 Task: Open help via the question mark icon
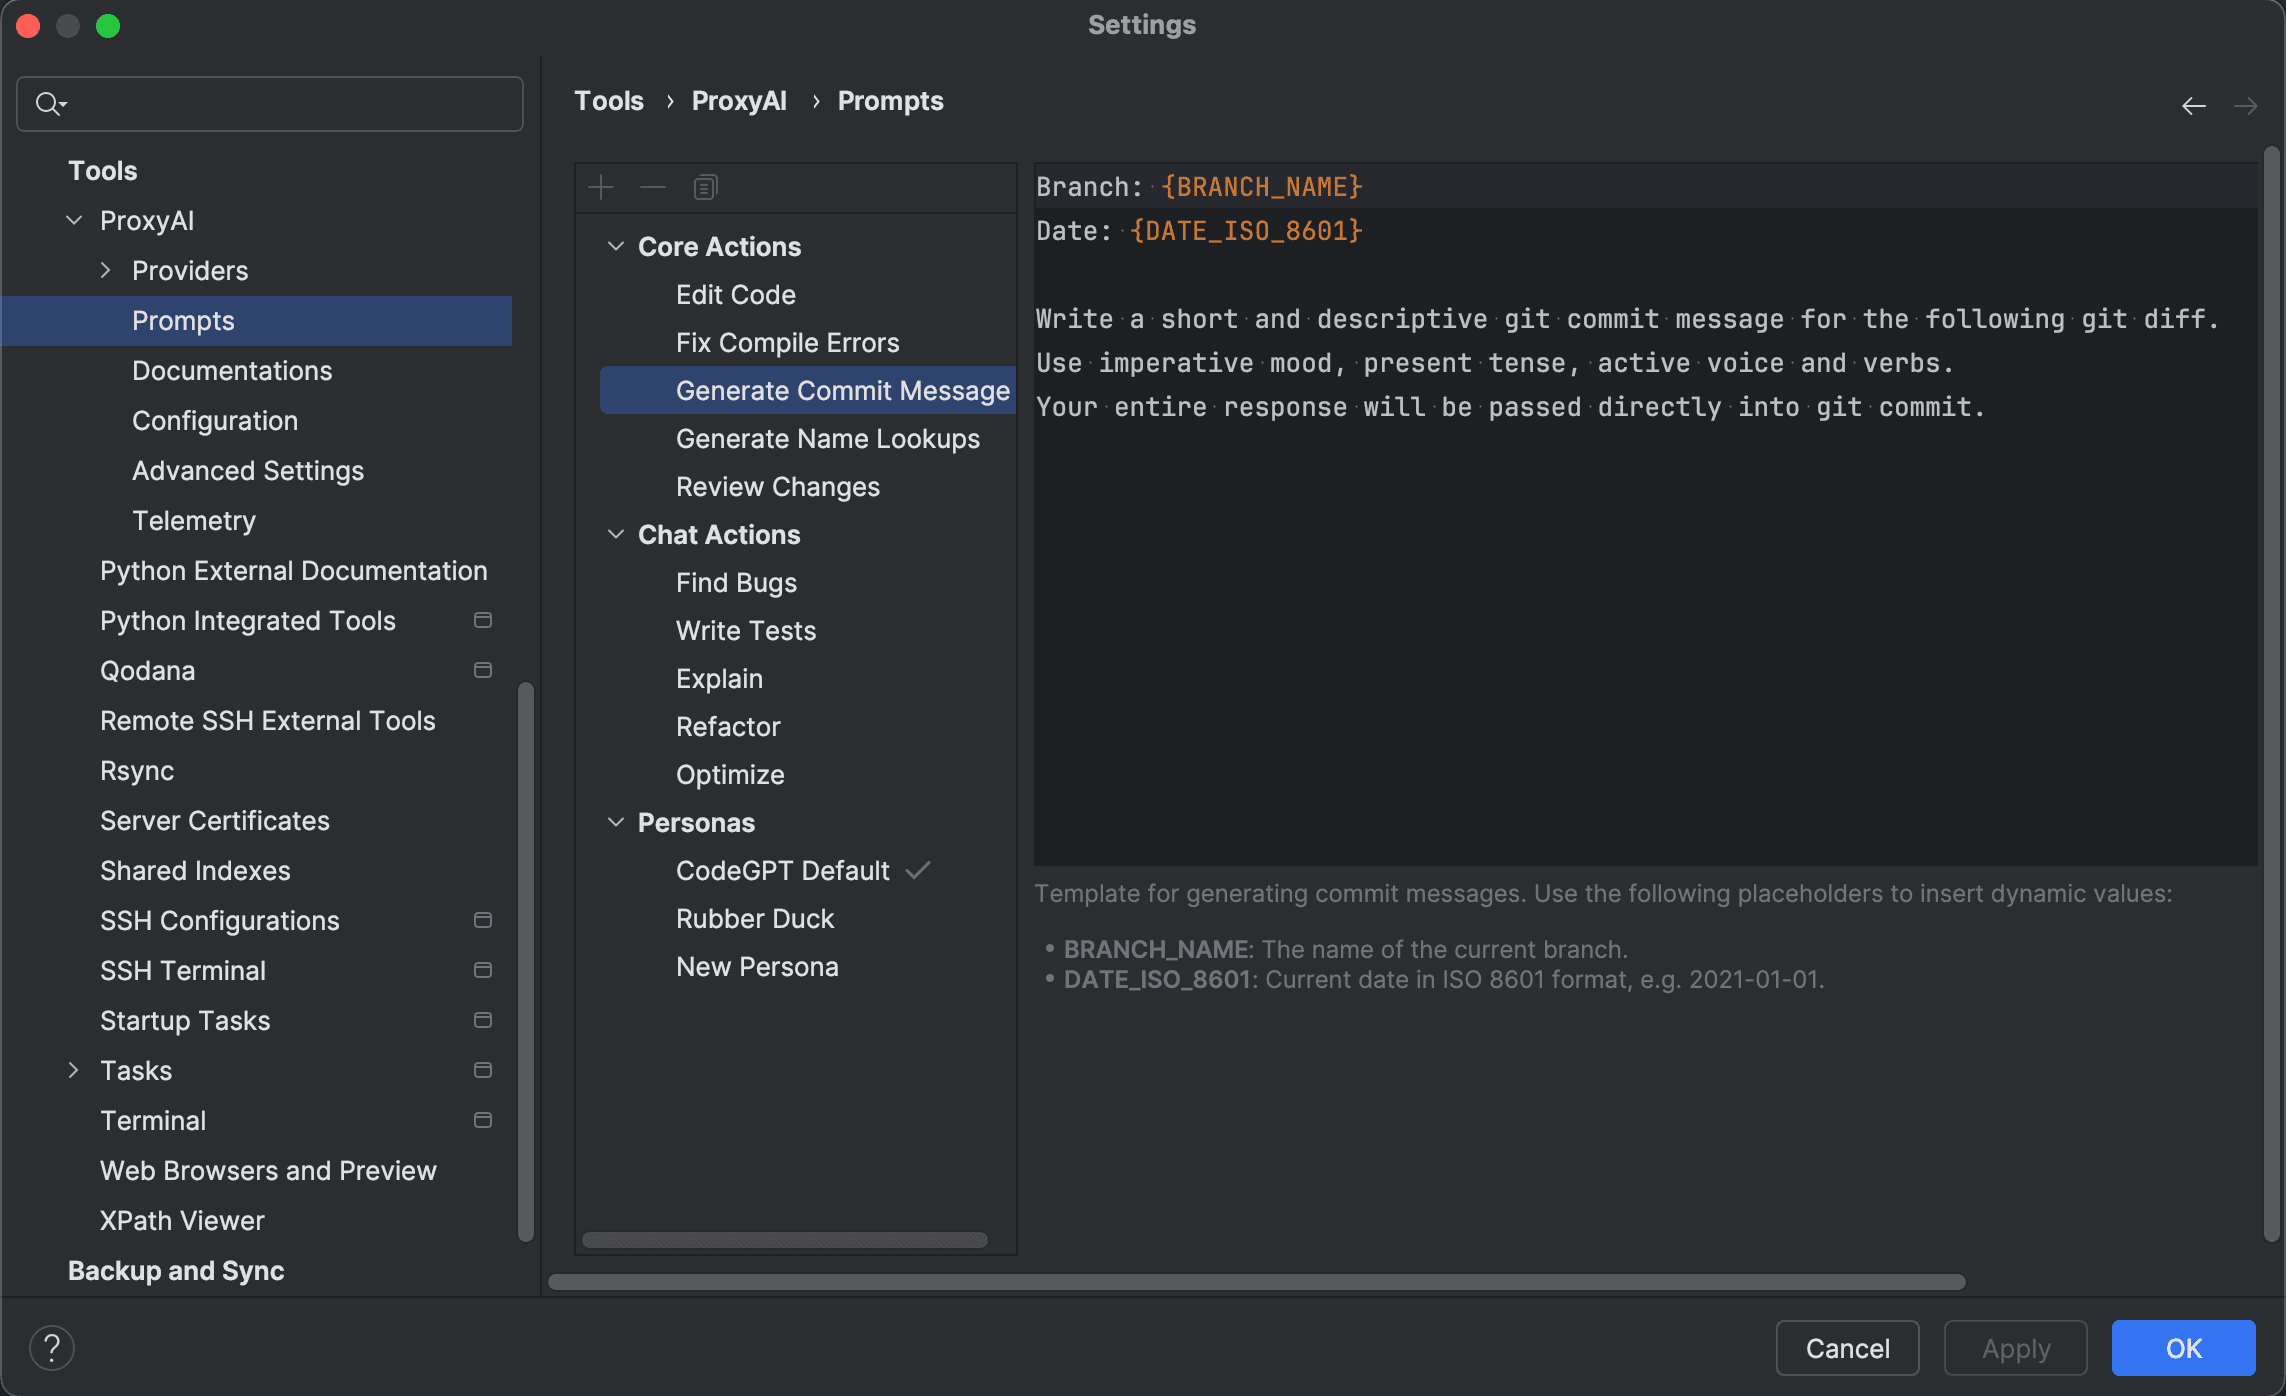tap(53, 1347)
